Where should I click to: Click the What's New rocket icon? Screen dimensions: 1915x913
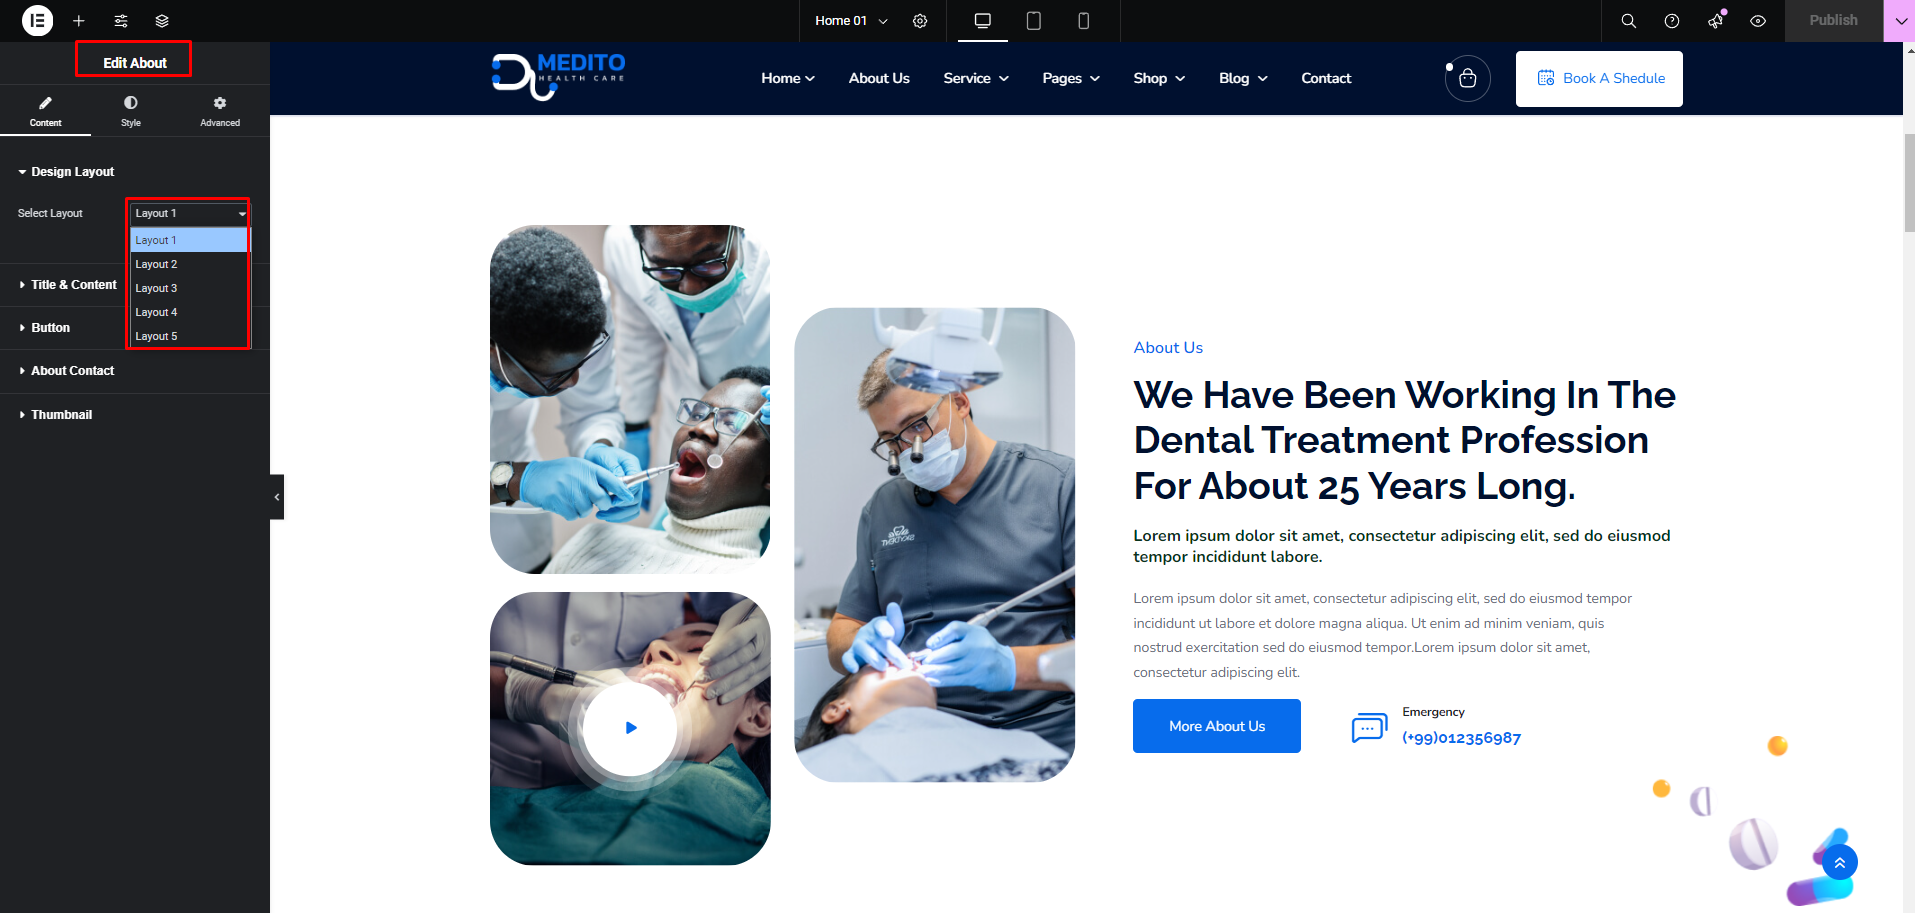pos(1715,21)
